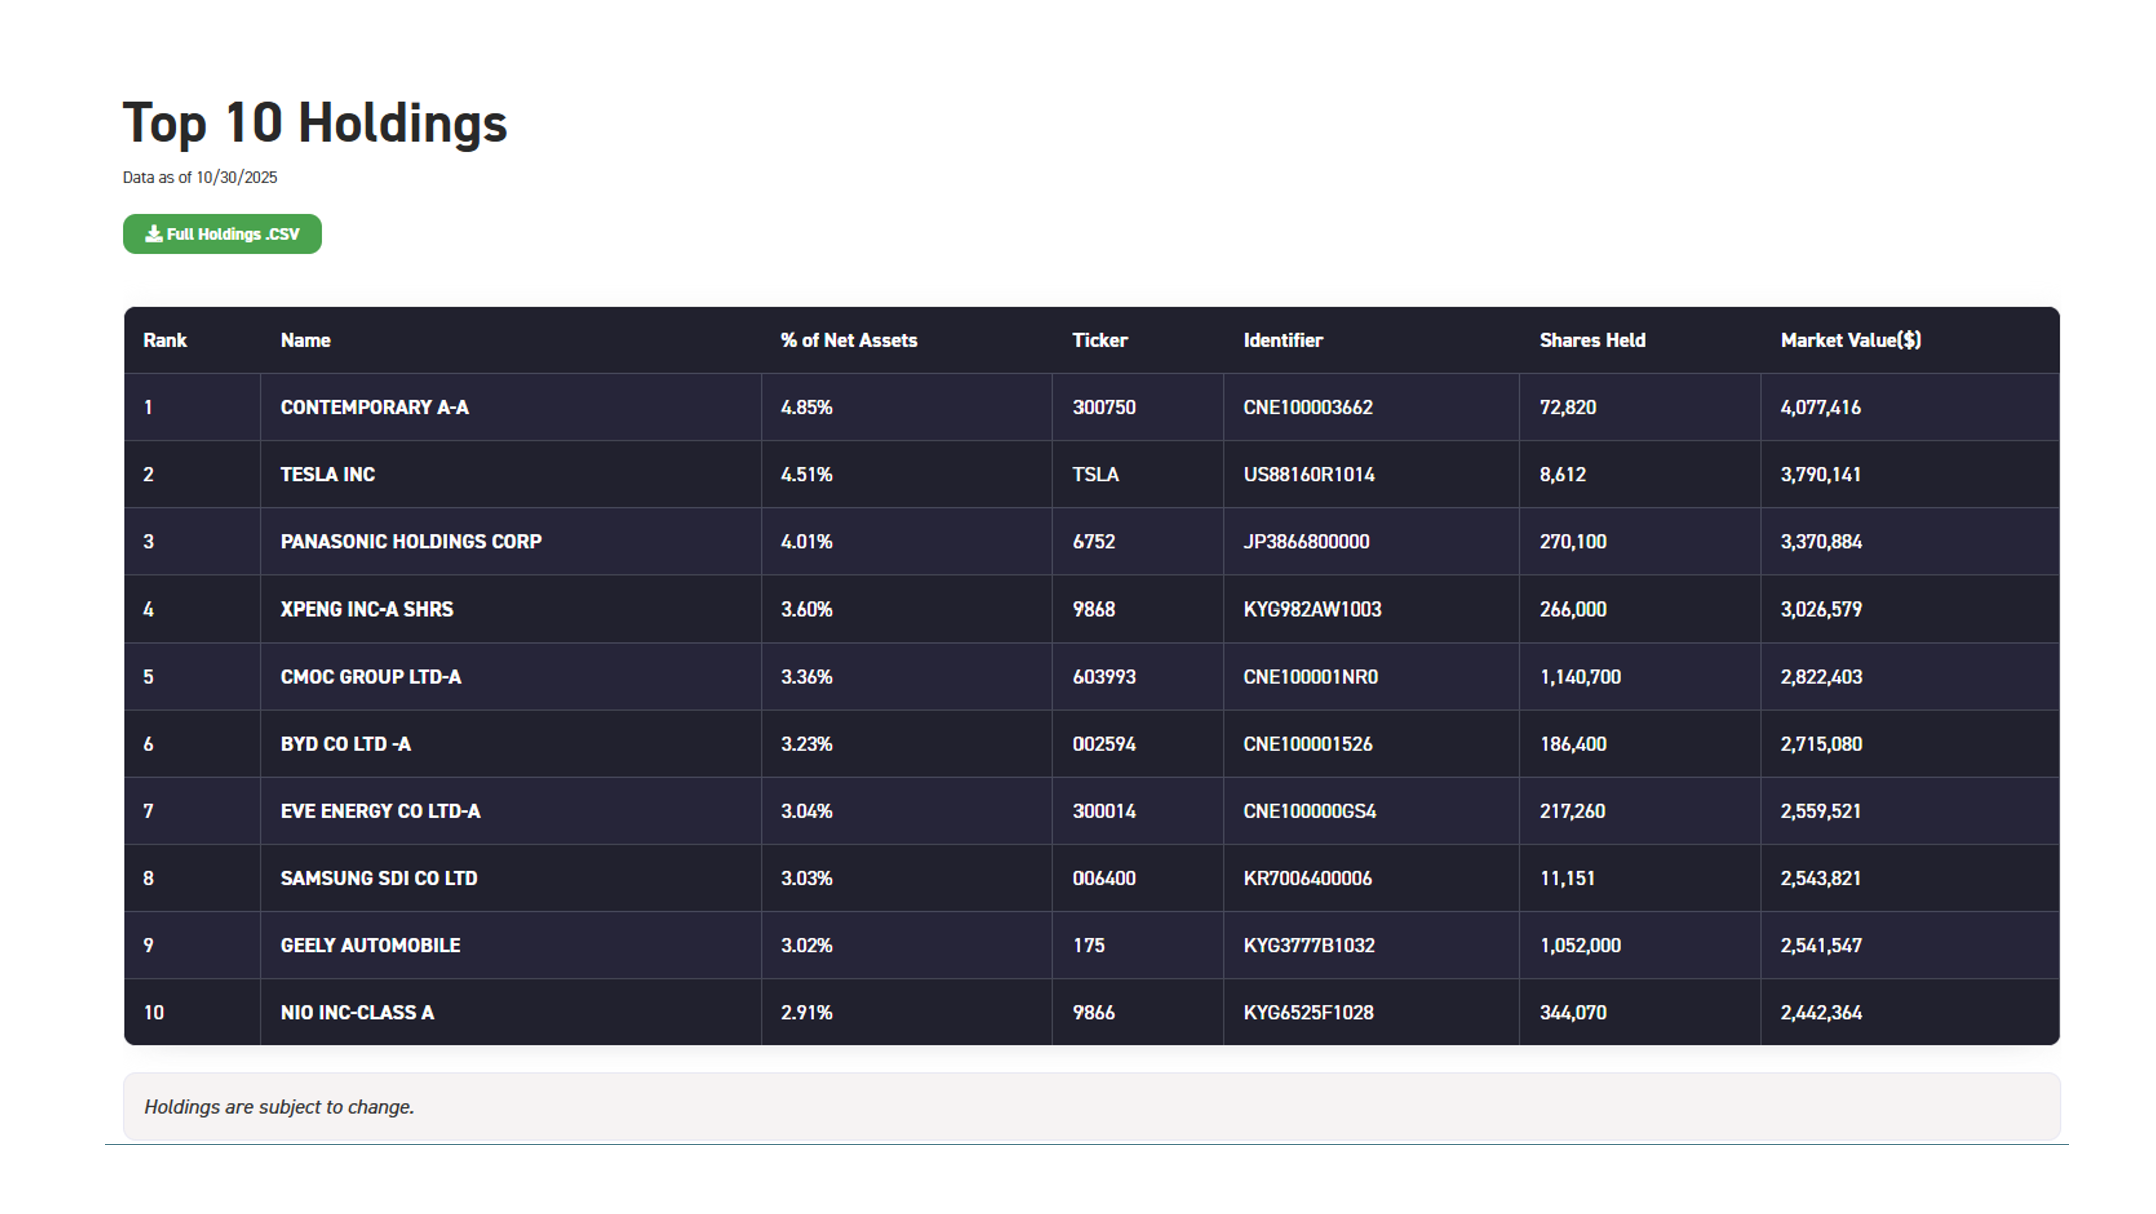Viewport: 2156px width, 1214px height.
Task: Click the Ticker column header
Action: tap(1099, 340)
